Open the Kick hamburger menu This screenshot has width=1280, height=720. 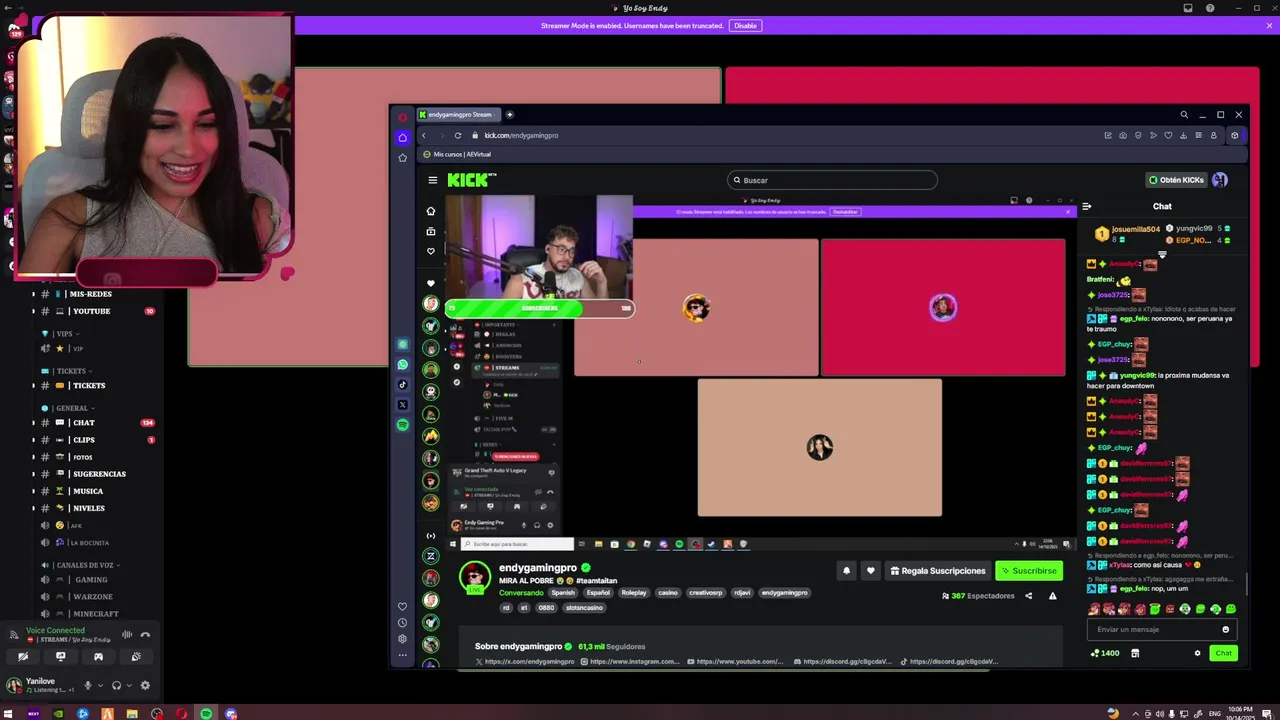[432, 180]
